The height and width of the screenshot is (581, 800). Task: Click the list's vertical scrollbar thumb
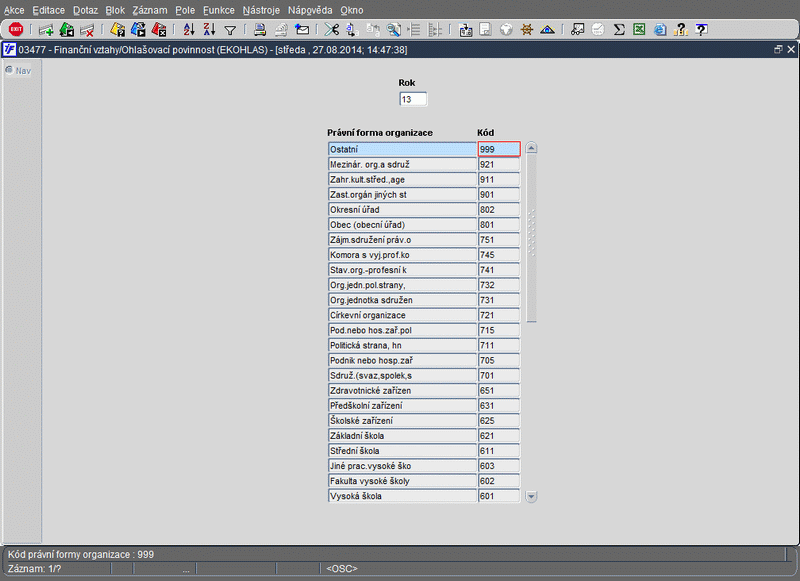click(x=531, y=238)
